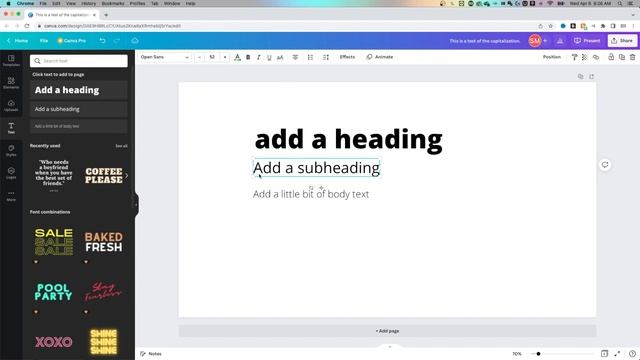Click the redo arrow in header

coord(117,41)
